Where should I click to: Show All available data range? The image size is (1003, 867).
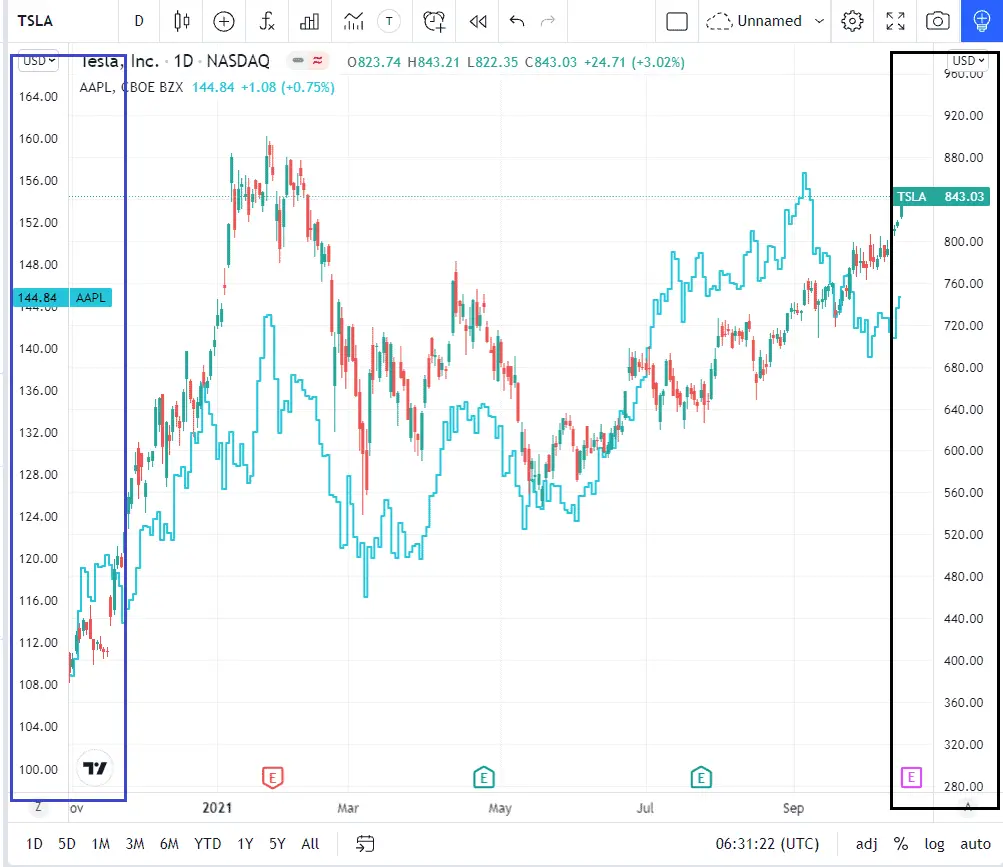point(310,844)
